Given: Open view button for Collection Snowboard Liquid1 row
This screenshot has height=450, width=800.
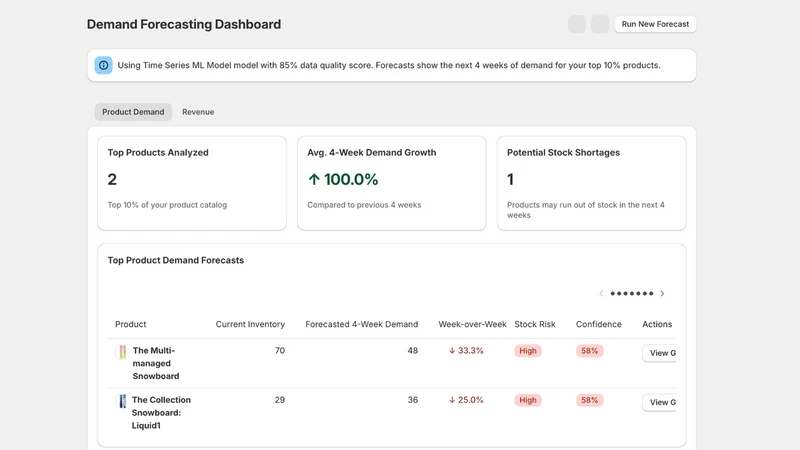Looking at the screenshot, I should [x=660, y=402].
